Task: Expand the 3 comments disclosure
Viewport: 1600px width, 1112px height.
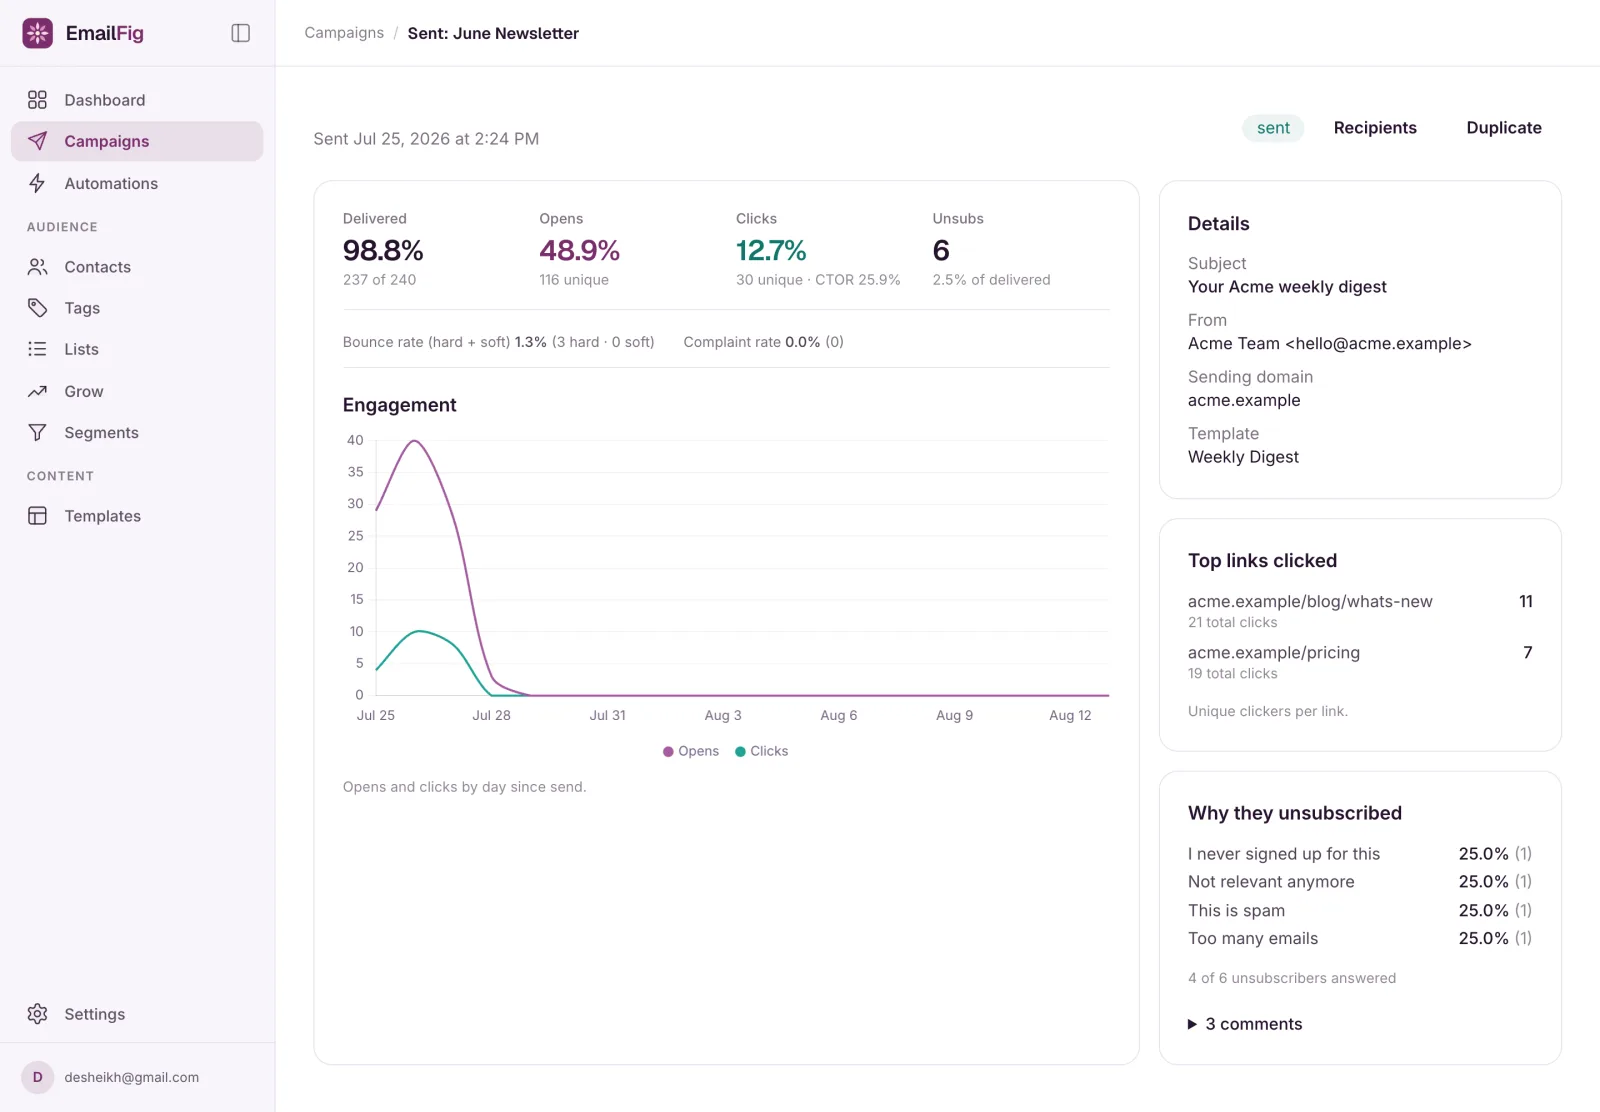Action: (1245, 1024)
